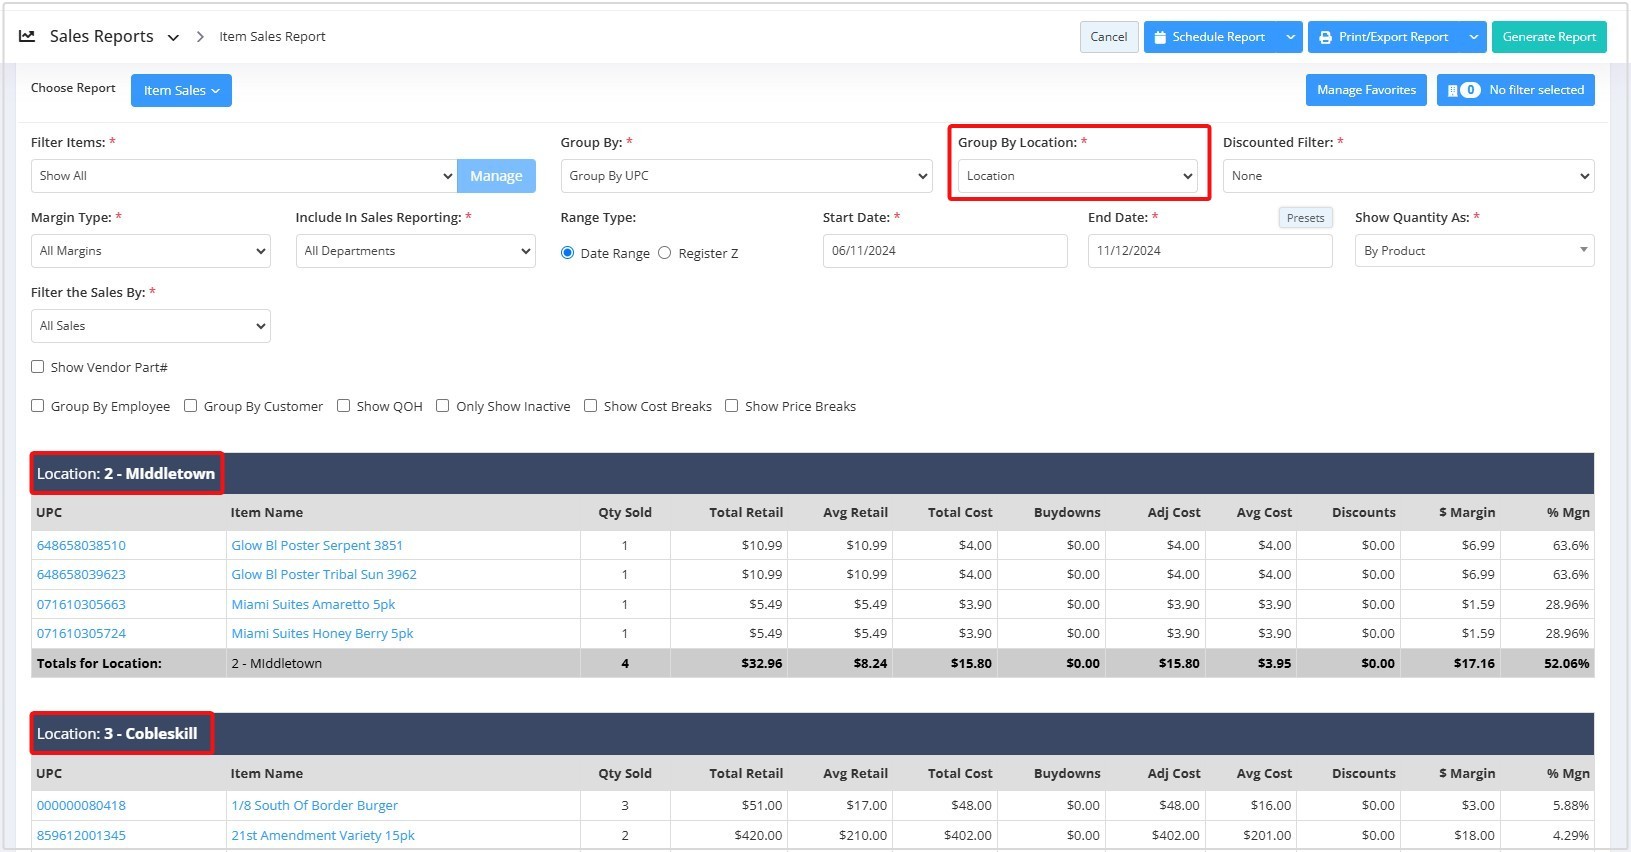Open Glow Bl Poster Serpent 3851 item
Image resolution: width=1631 pixels, height=852 pixels.
pos(317,546)
